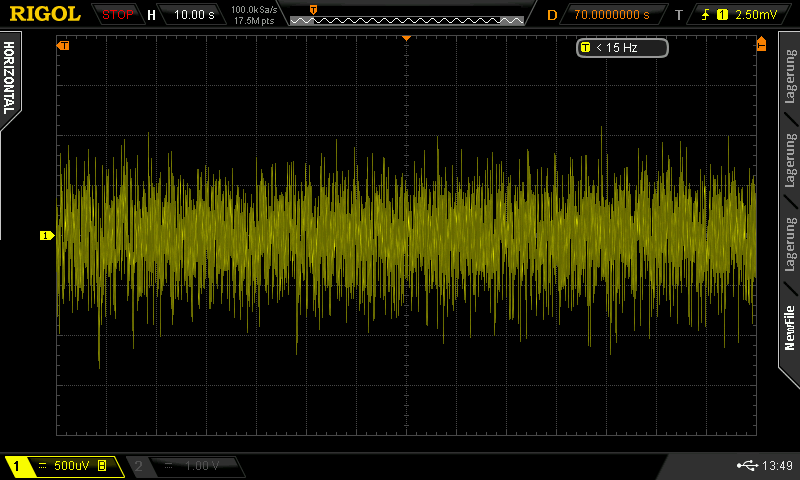The height and width of the screenshot is (480, 800).
Task: Choose the NewFile menu entry
Action: 790,327
